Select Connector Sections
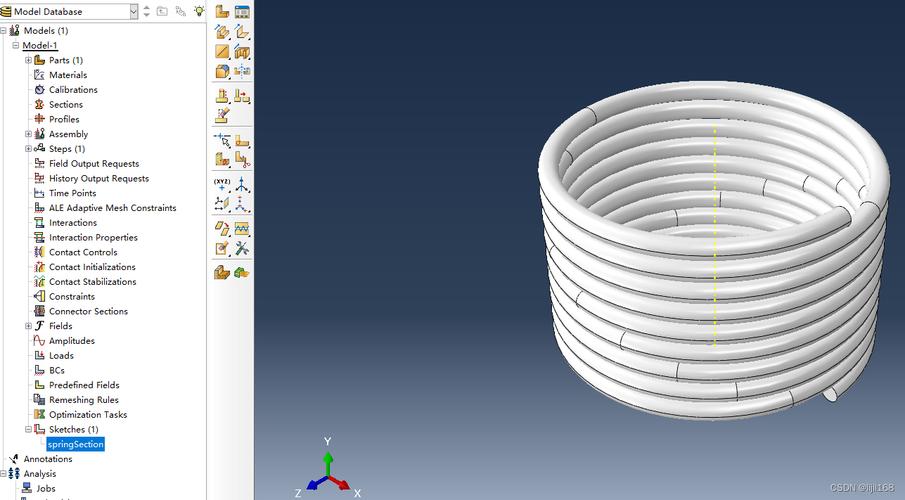 click(88, 311)
